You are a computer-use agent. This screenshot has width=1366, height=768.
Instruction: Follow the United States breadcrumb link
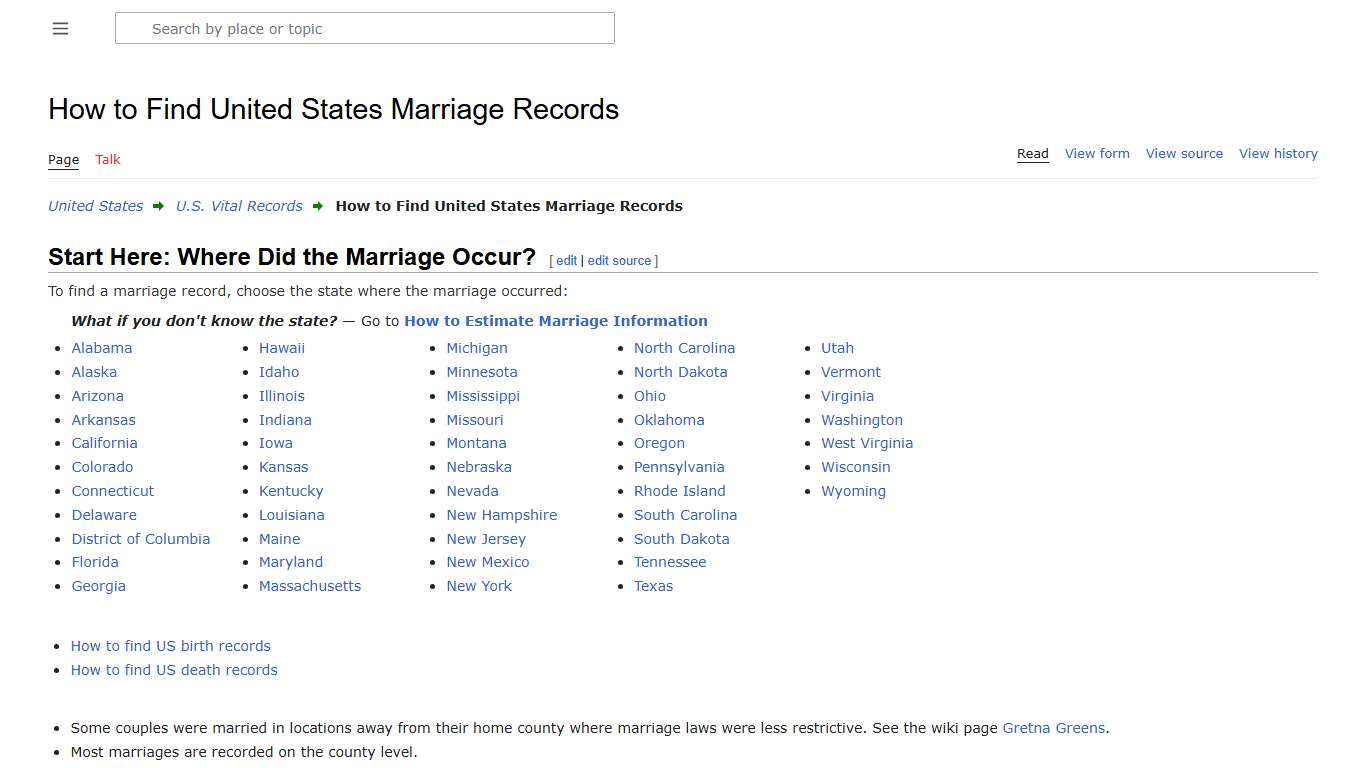pyautogui.click(x=95, y=206)
